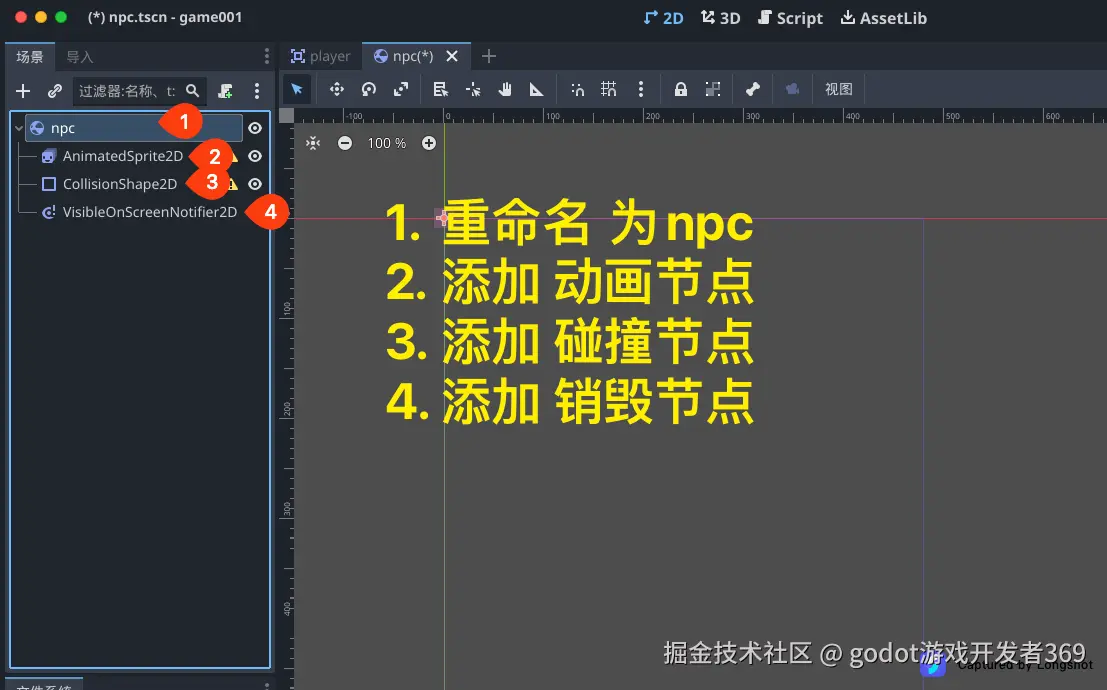Open scene tree extra options menu
1107x690 pixels.
tap(257, 91)
